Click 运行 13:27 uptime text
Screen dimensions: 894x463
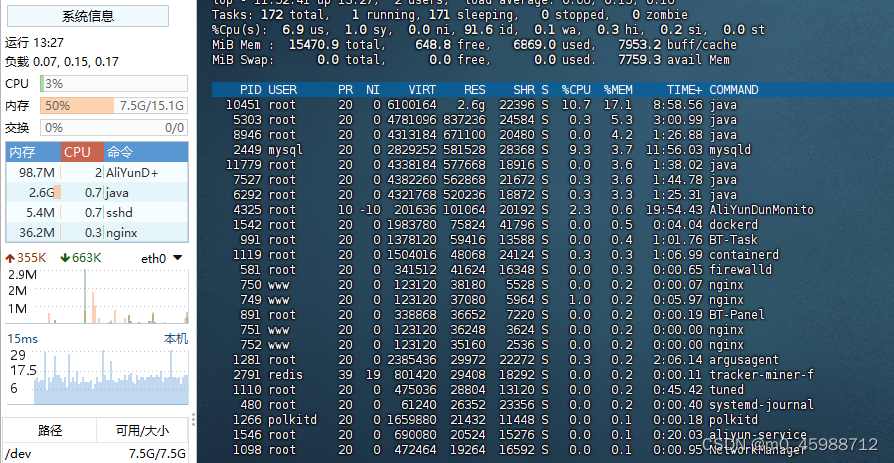pos(34,43)
